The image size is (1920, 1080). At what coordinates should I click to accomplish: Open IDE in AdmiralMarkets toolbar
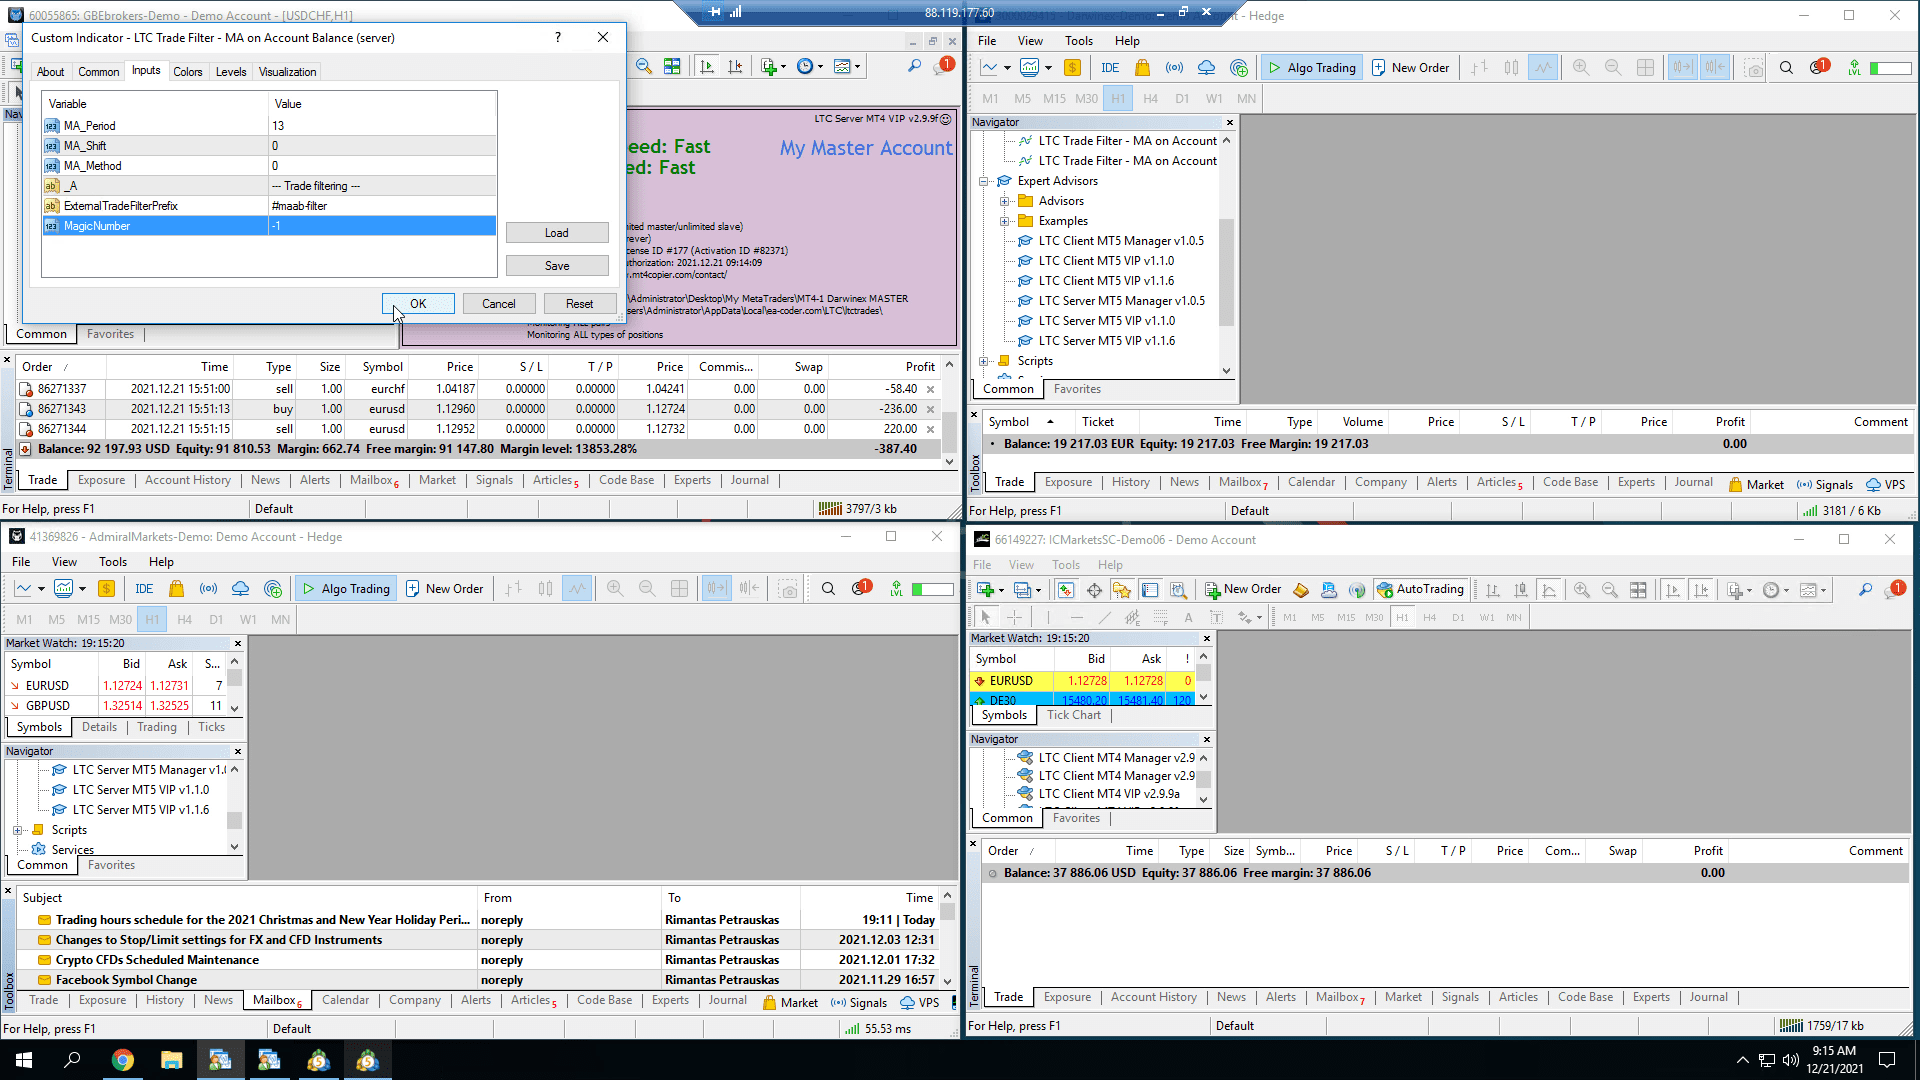click(x=144, y=589)
